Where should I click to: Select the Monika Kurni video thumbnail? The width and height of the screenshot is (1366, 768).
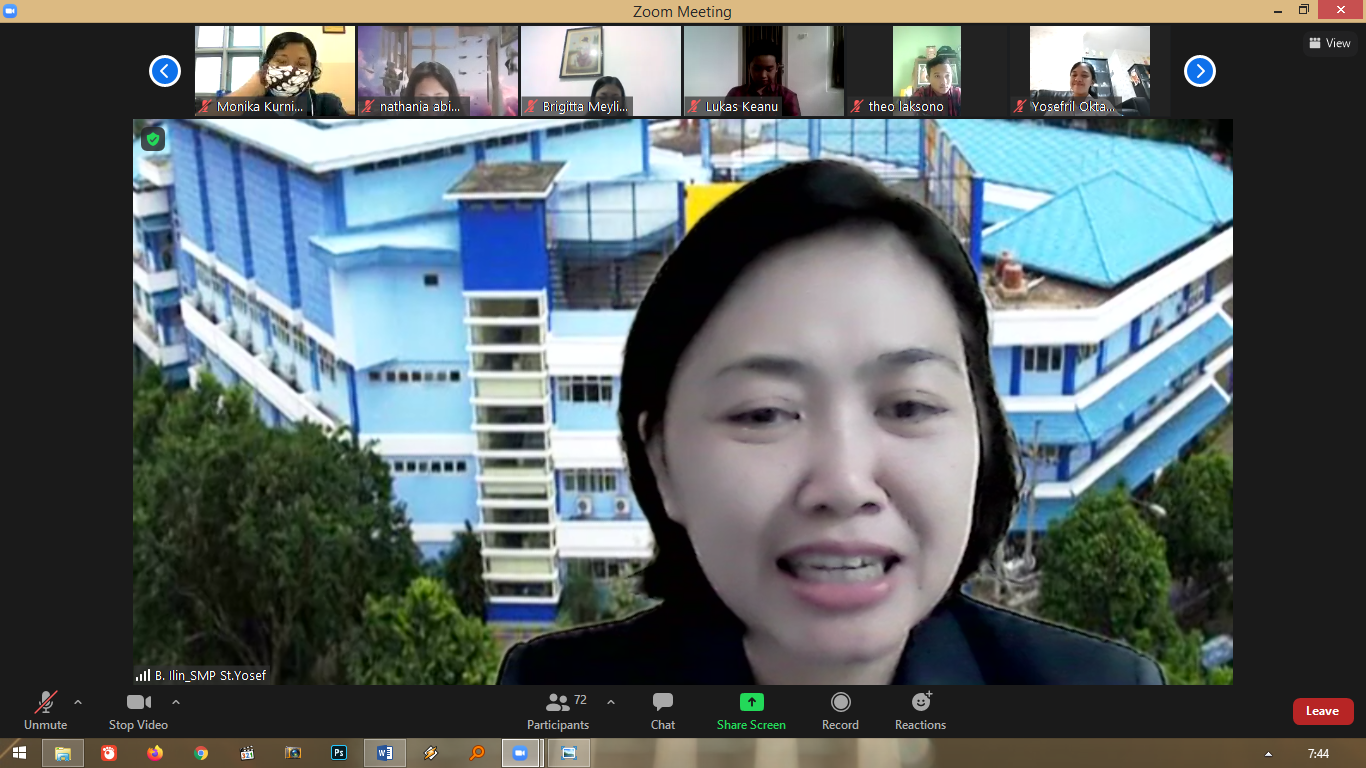tap(275, 71)
